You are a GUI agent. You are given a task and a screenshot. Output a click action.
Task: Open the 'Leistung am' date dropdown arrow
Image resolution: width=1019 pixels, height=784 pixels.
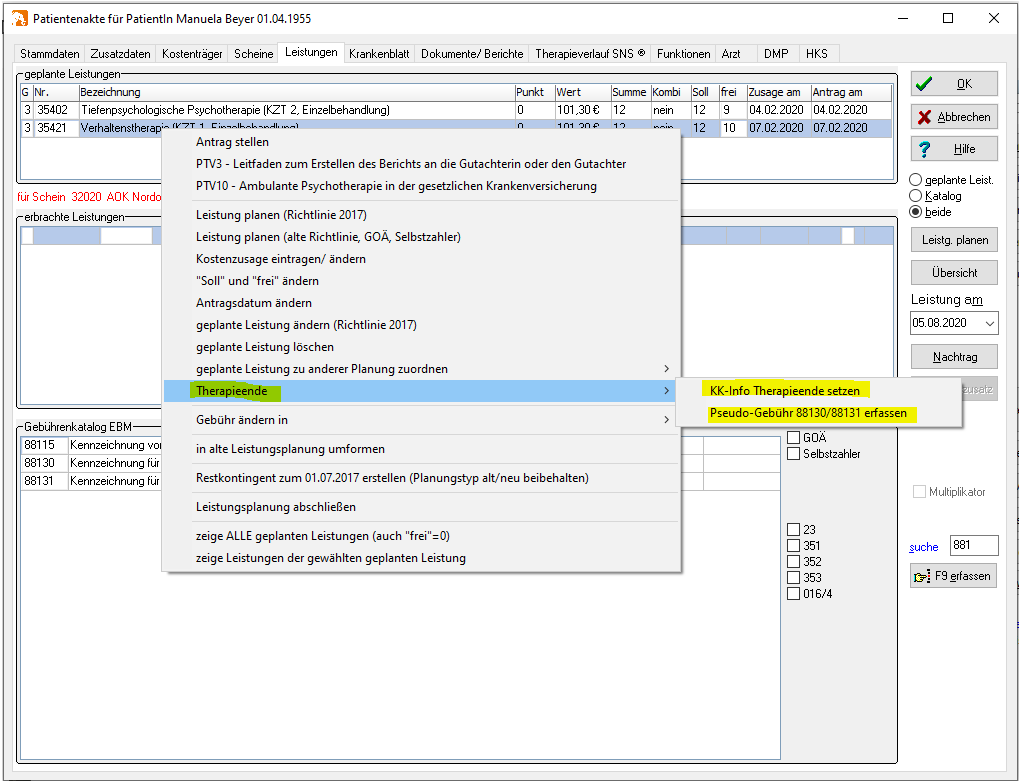click(x=990, y=323)
